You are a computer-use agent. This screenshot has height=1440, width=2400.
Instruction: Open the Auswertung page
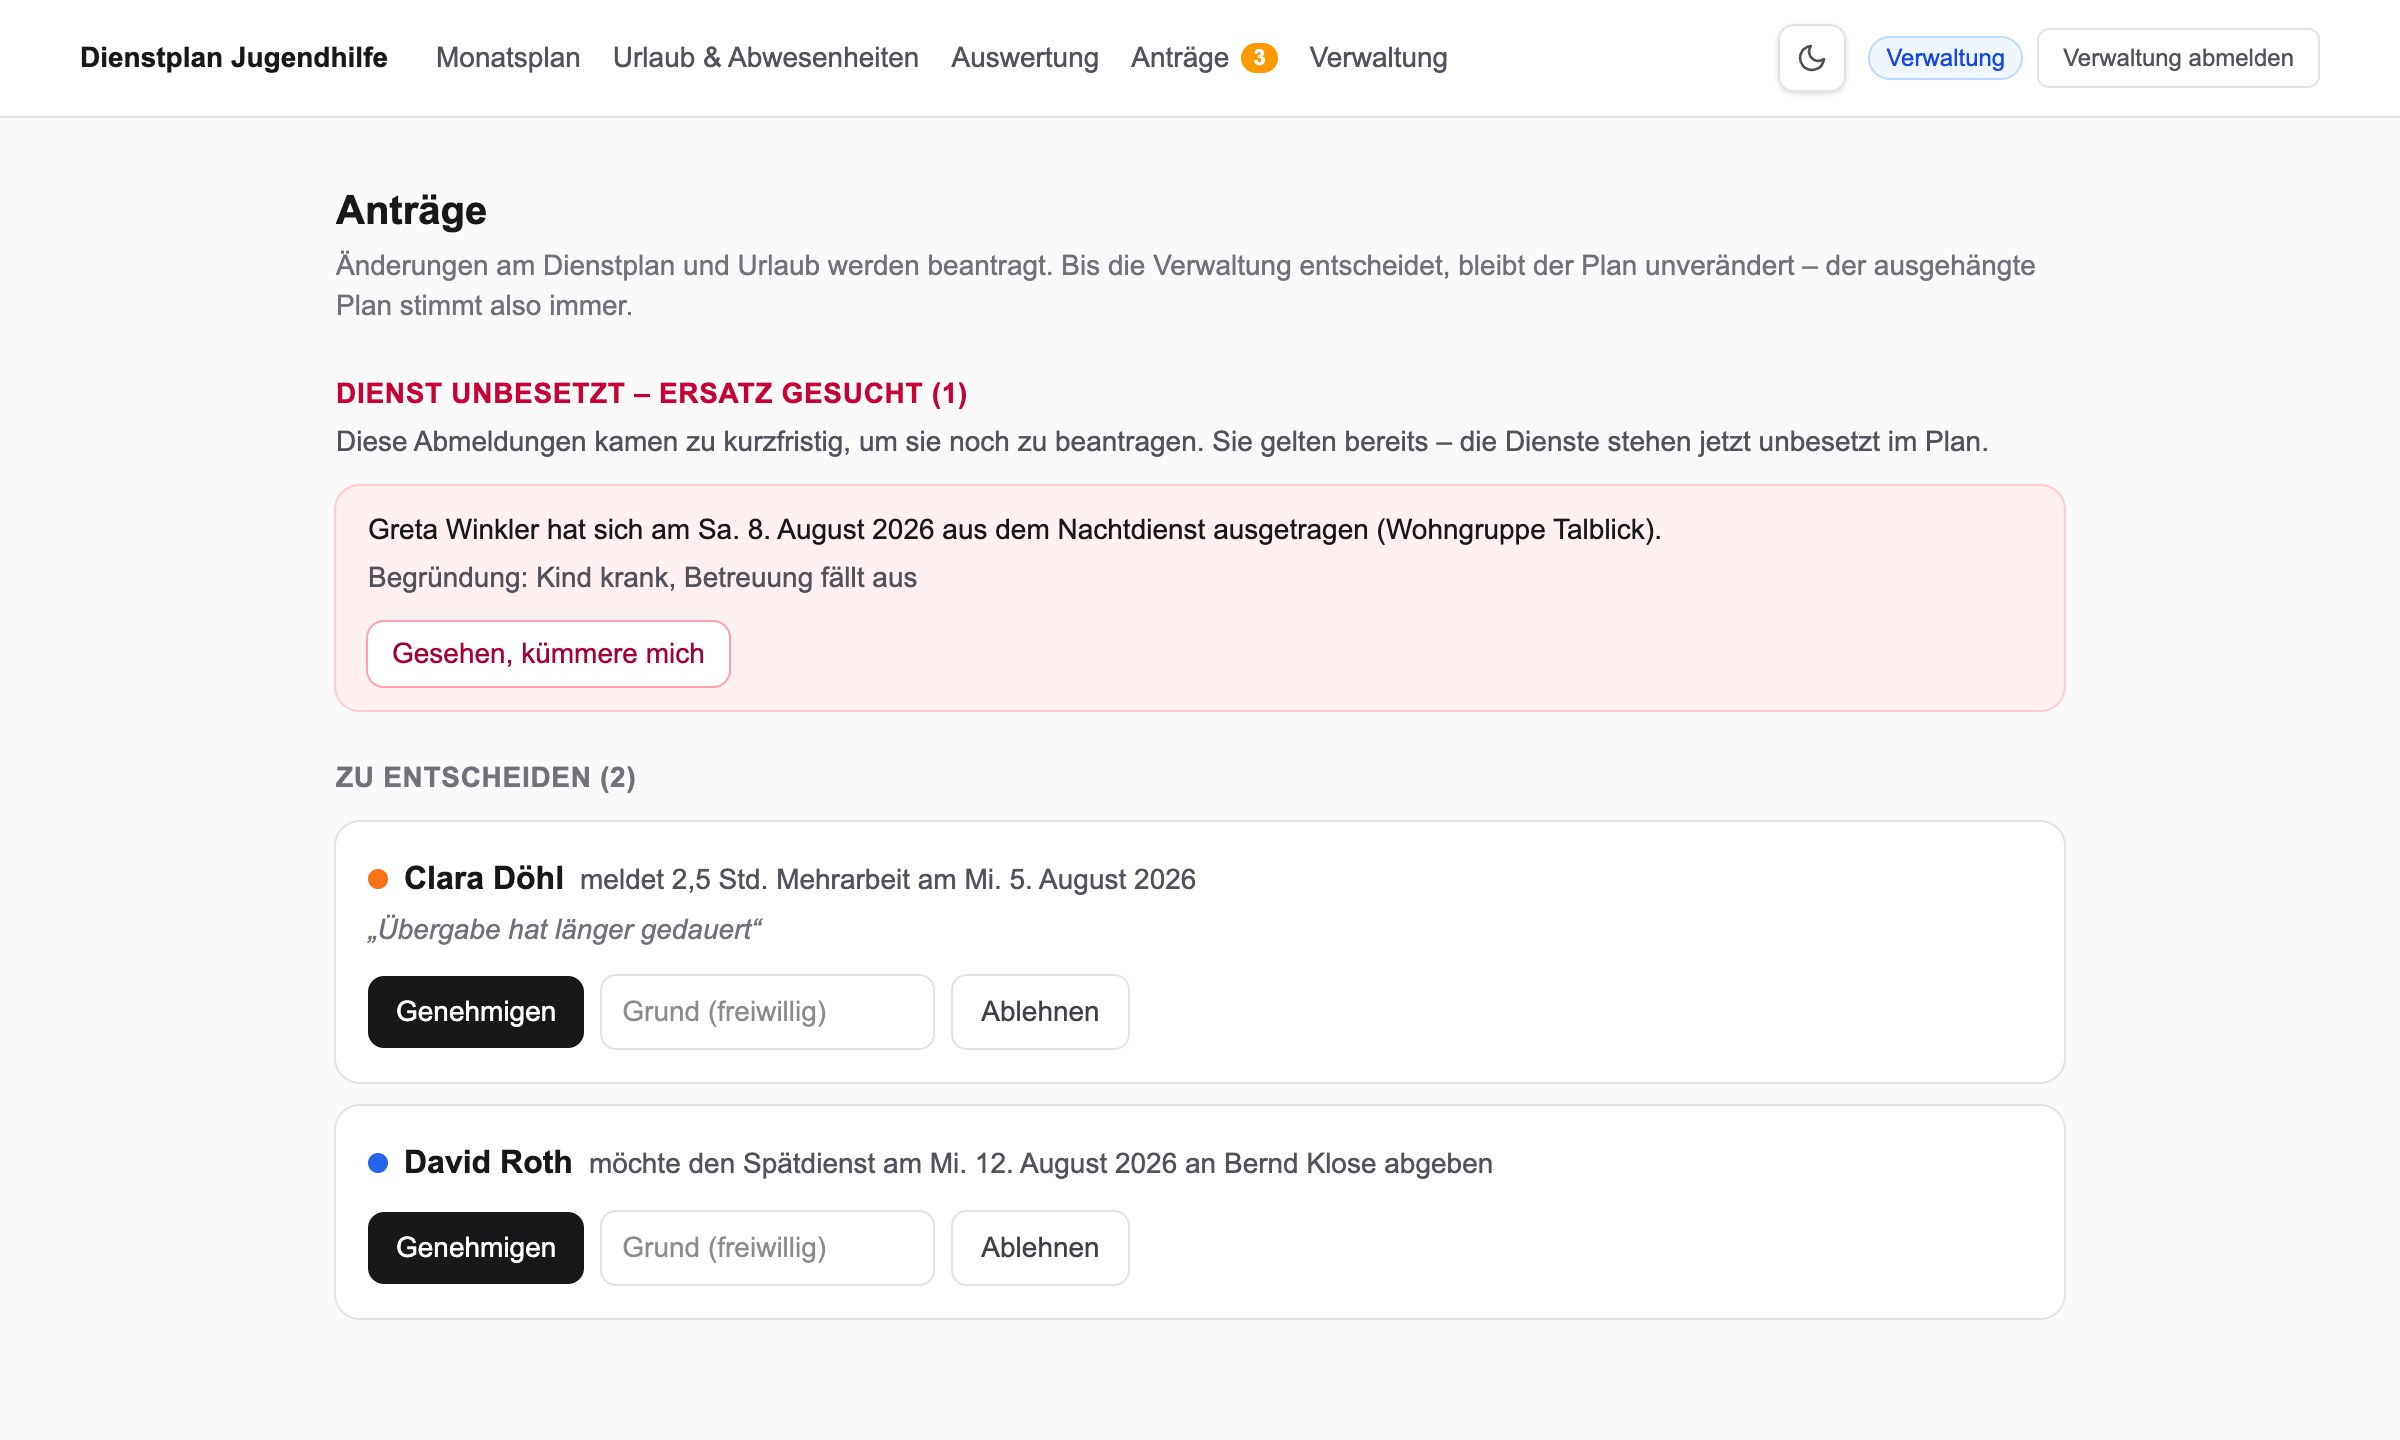tap(1025, 58)
